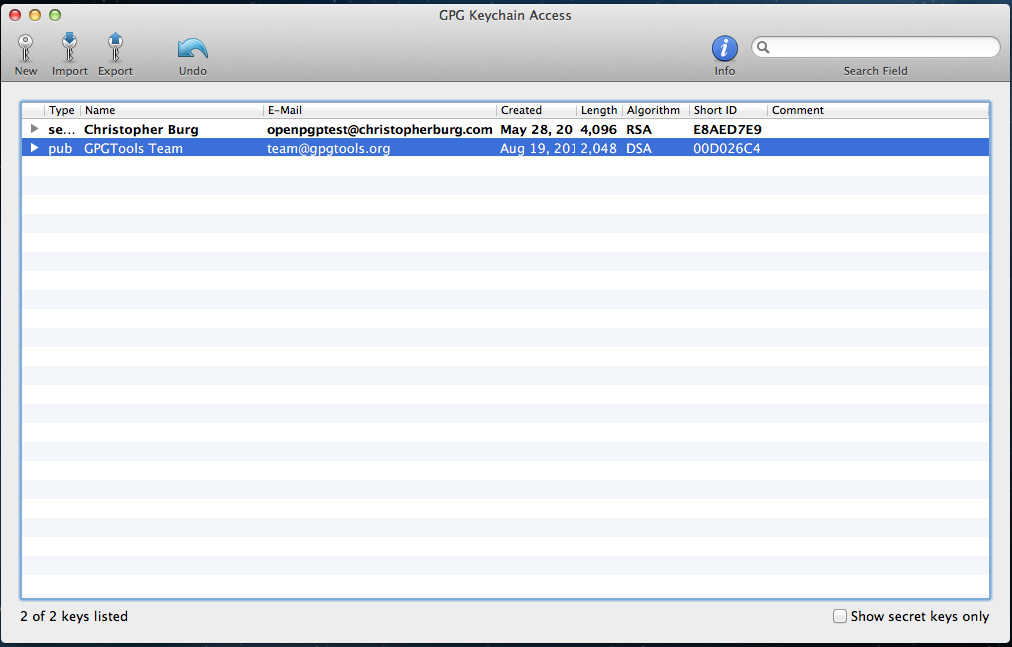
Task: Expand the GPGTools Team key row
Action: tap(35, 148)
